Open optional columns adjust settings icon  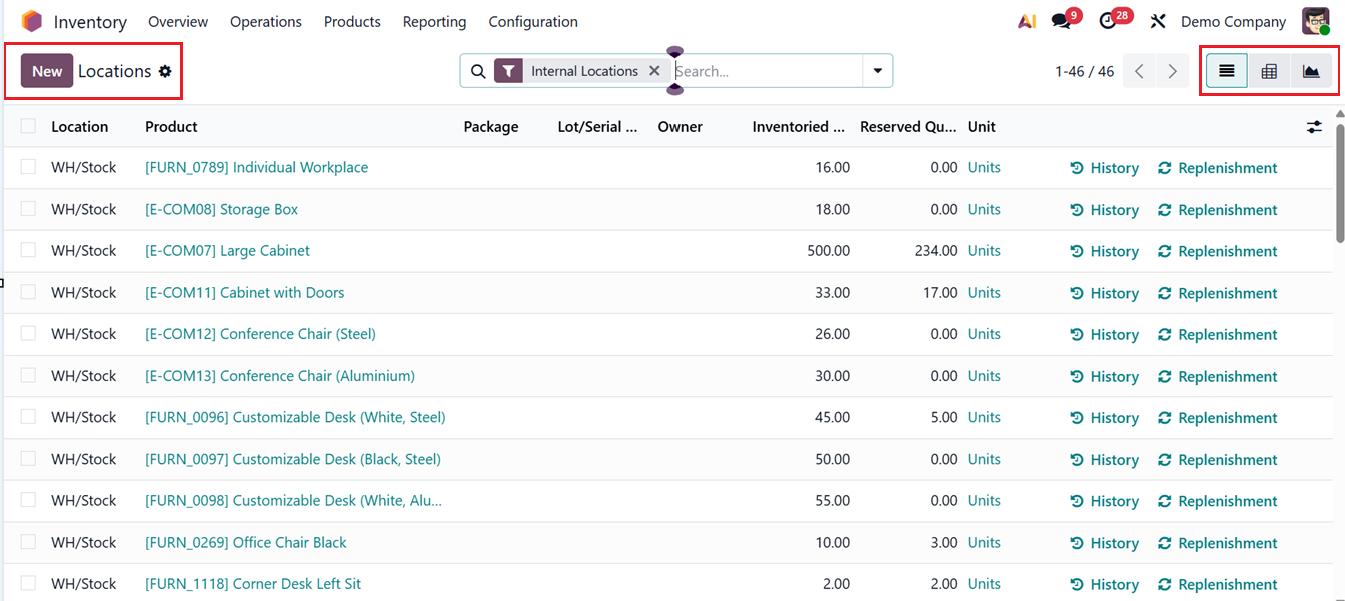point(1314,127)
